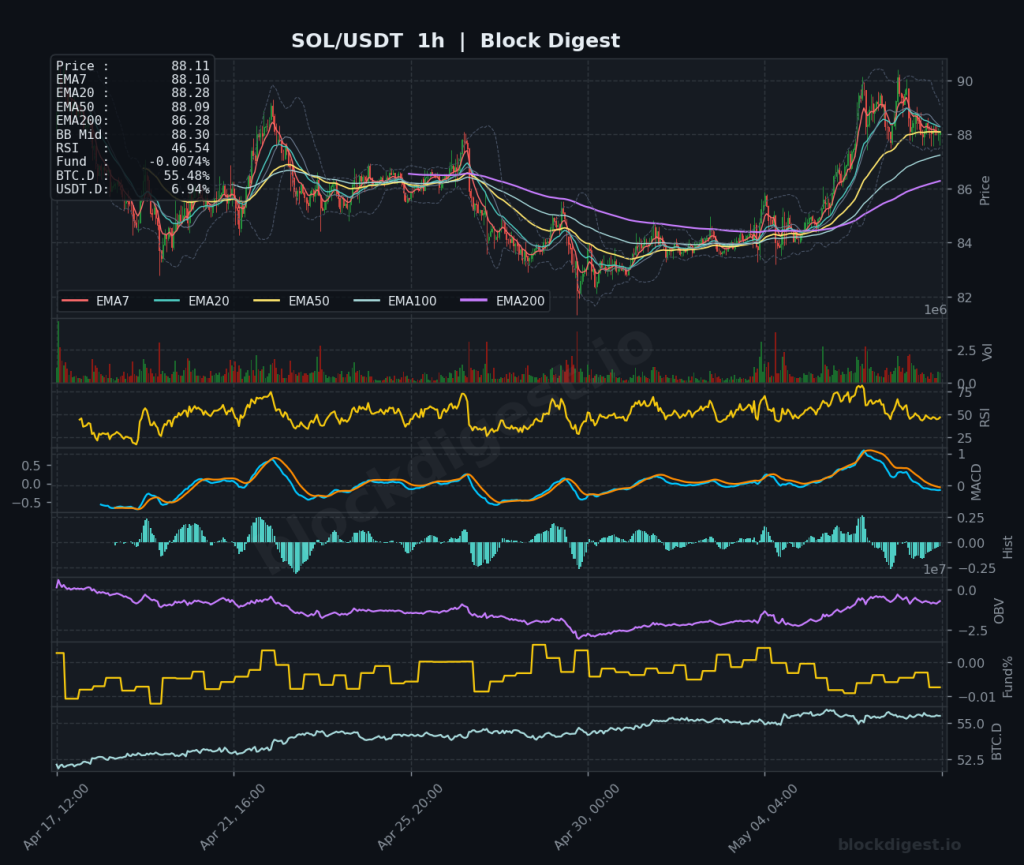Click the RSI panel axis label
The image size is (1024, 865).
pyautogui.click(x=985, y=417)
